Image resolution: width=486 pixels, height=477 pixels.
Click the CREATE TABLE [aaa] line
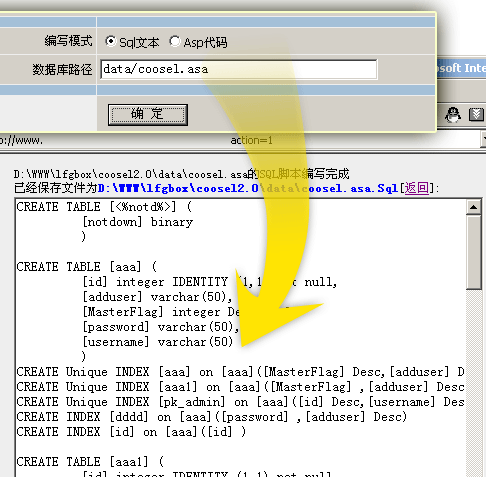(87, 267)
